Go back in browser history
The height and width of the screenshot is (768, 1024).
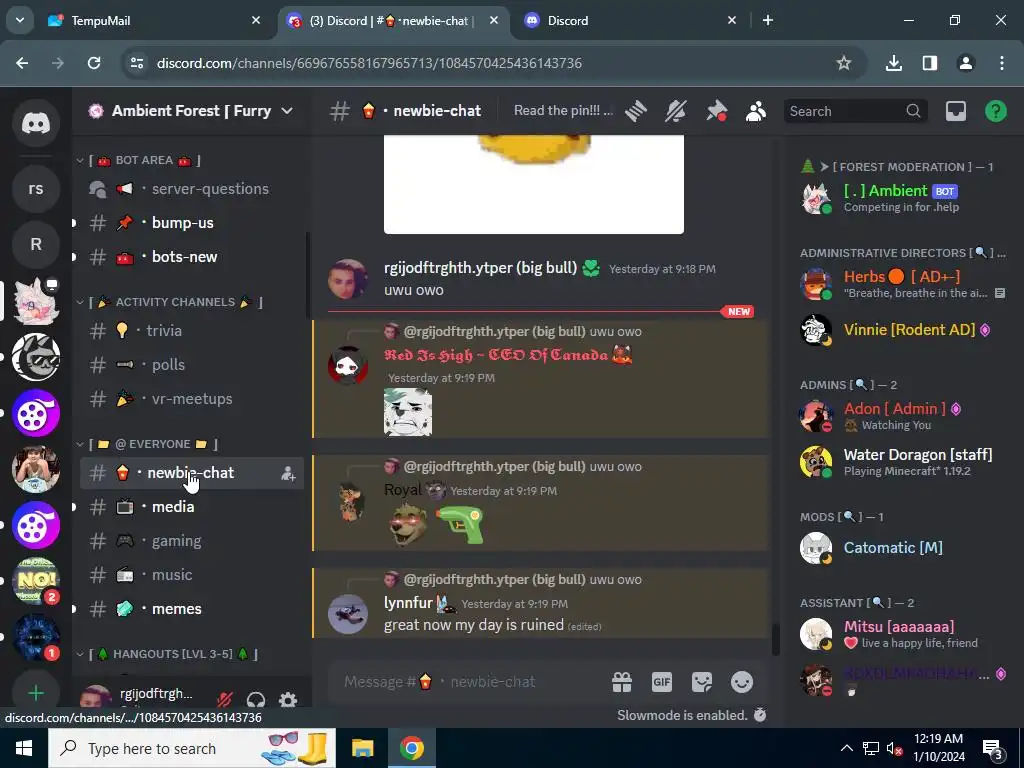point(22,63)
